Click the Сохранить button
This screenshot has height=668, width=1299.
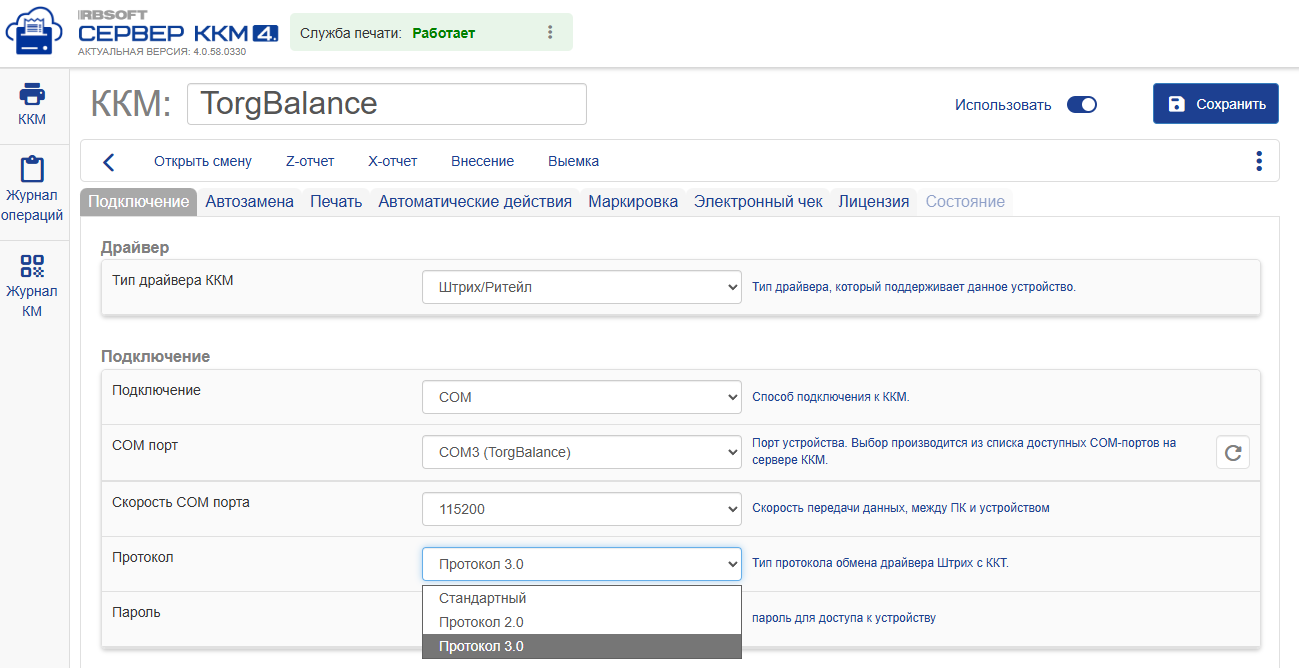pos(1215,104)
